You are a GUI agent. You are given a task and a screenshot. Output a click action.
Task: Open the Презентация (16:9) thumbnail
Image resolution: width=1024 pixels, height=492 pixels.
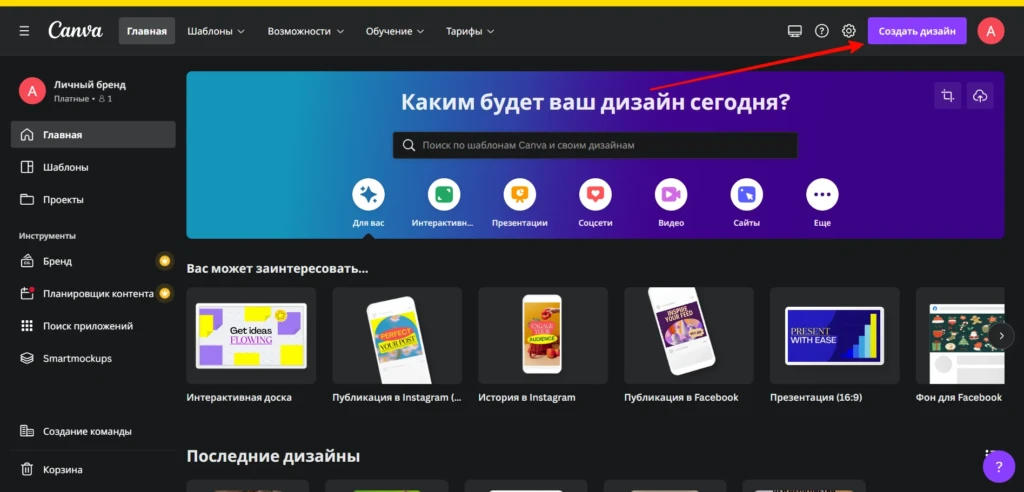click(x=835, y=335)
